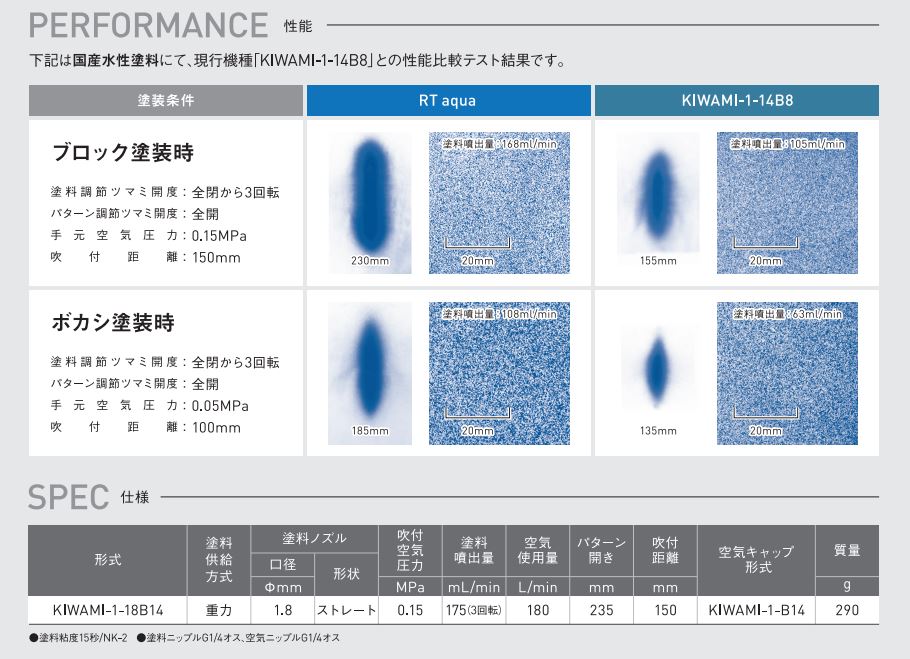This screenshot has width=910, height=659.
Task: Select the Φmm unit cell
Action: tap(283, 586)
